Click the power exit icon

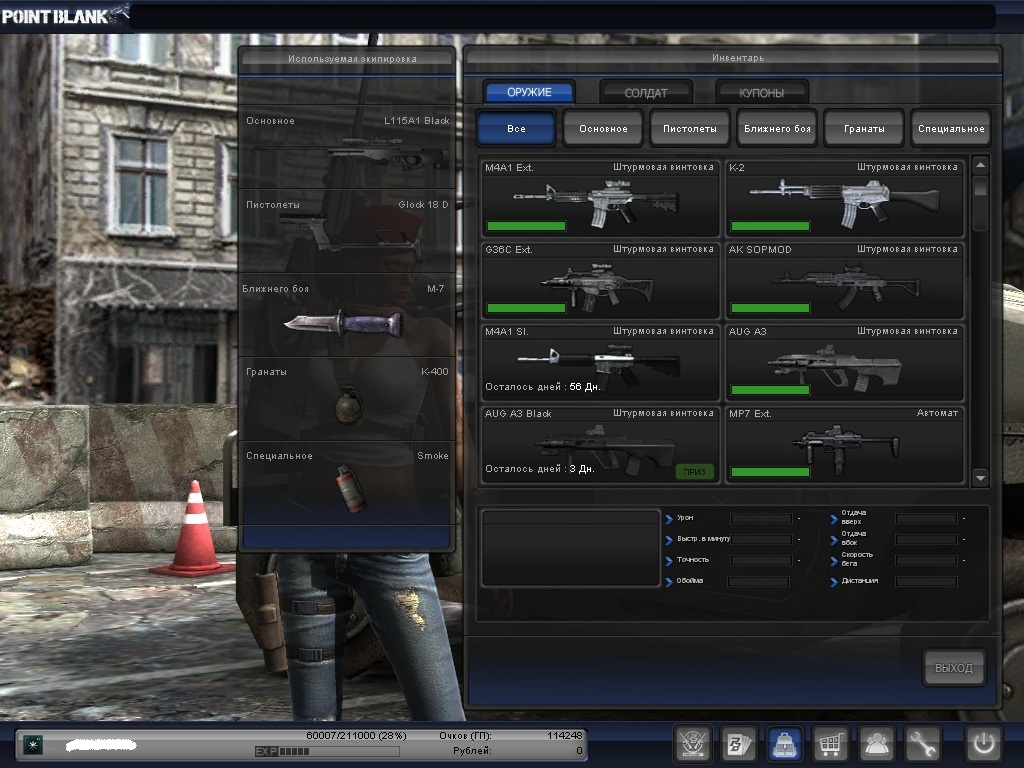point(983,744)
